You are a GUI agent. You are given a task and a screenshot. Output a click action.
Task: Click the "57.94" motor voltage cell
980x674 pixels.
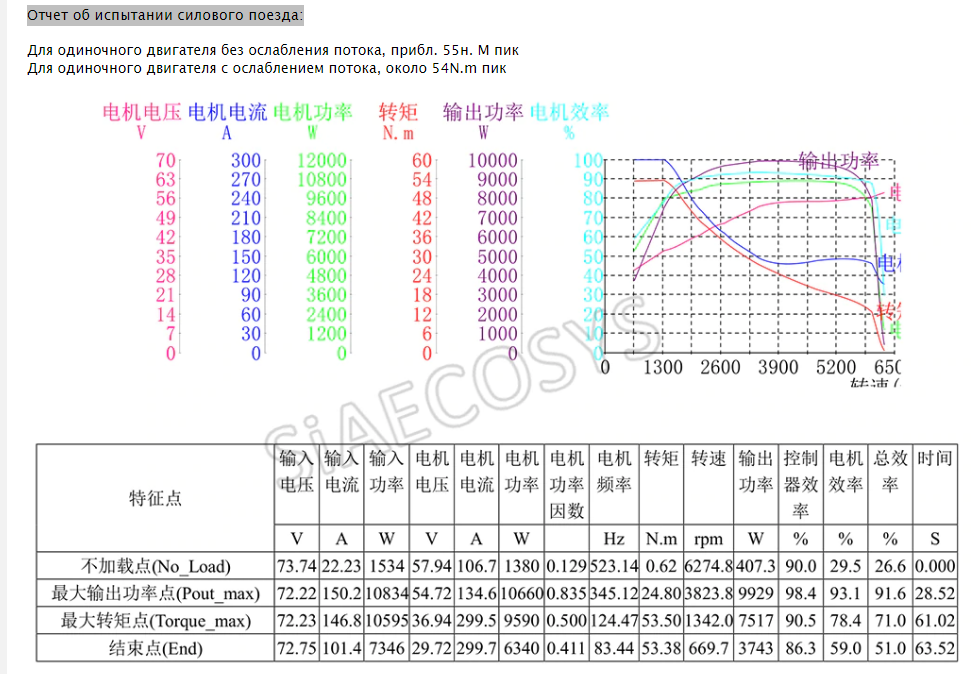click(x=432, y=566)
